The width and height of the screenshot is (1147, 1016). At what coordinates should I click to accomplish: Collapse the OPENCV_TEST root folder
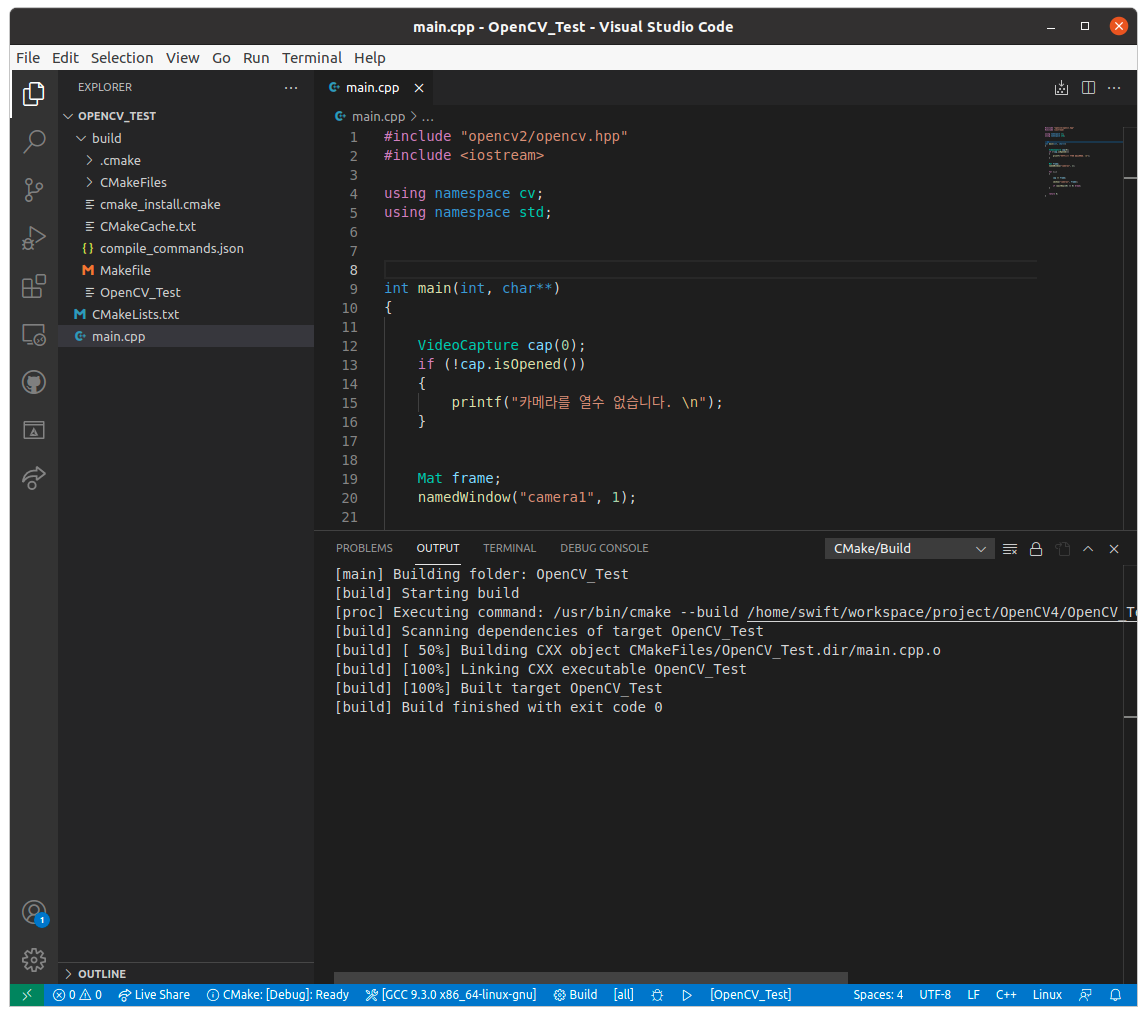click(186, 116)
